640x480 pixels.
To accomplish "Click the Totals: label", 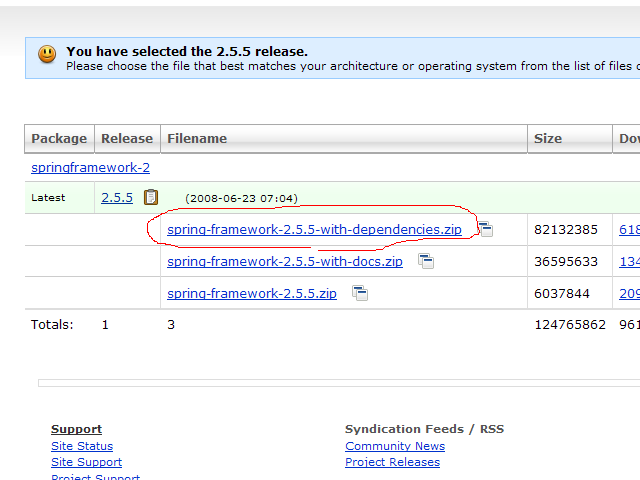I will point(52,324).
